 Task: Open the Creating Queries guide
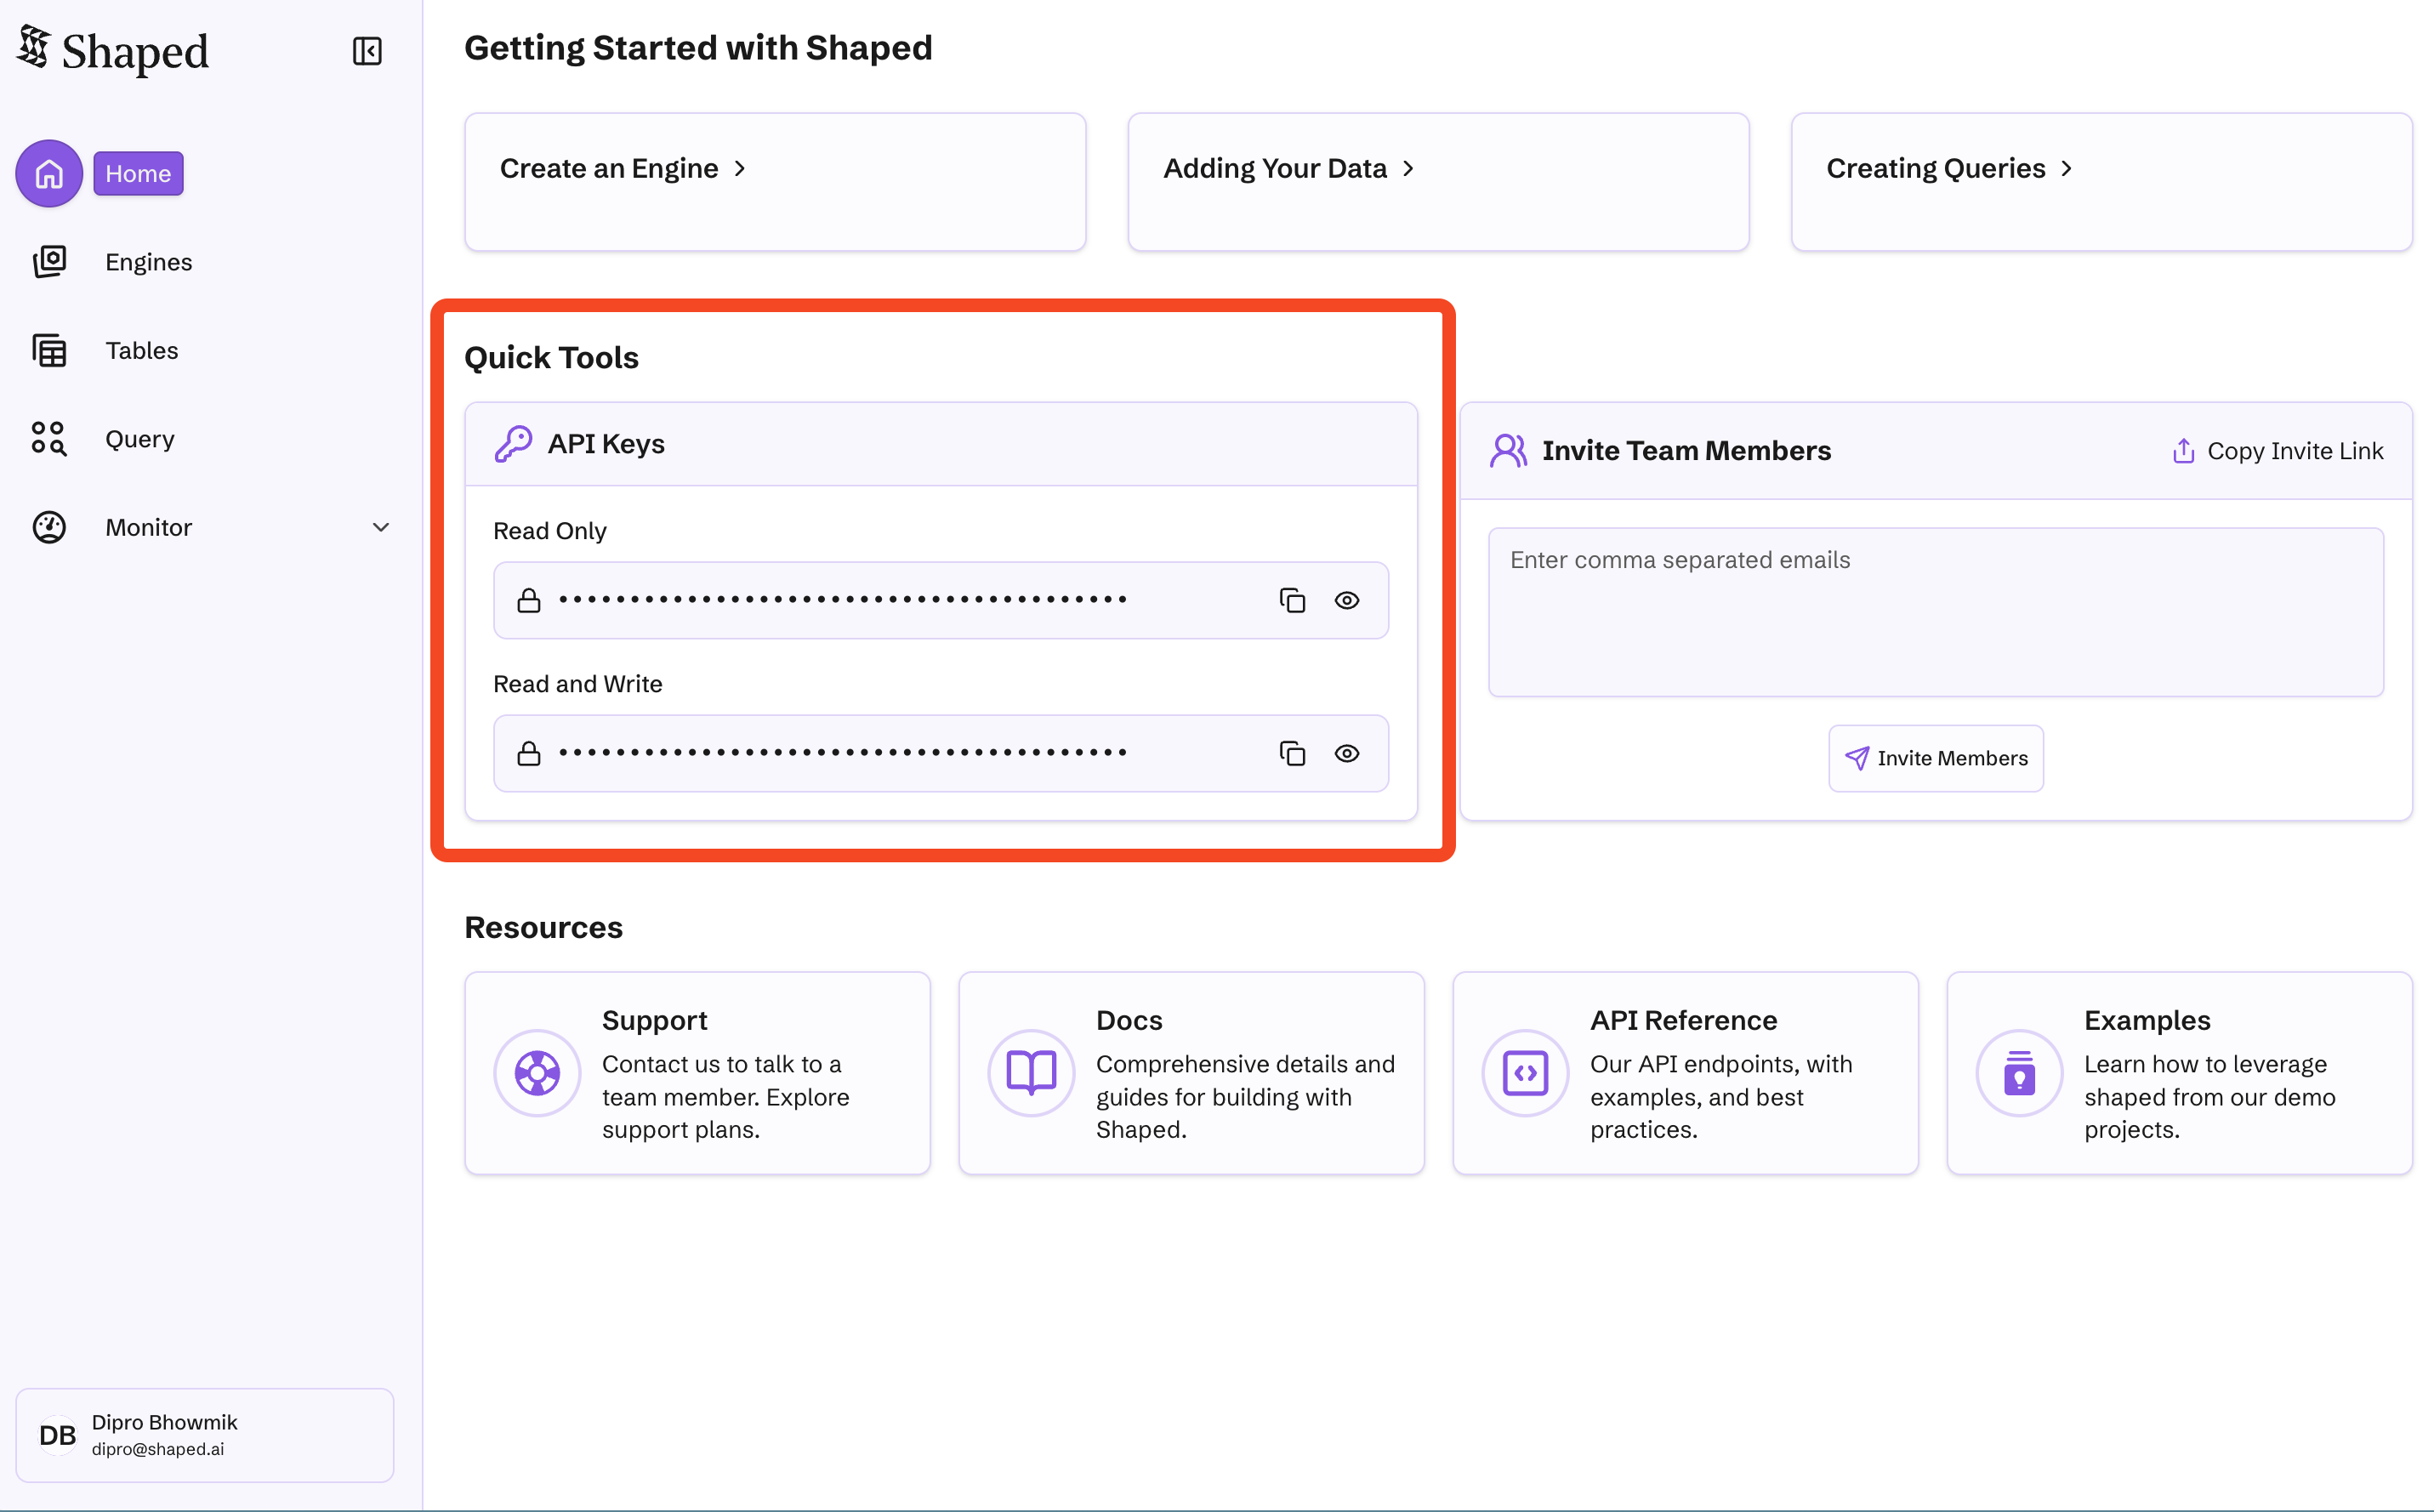1948,169
